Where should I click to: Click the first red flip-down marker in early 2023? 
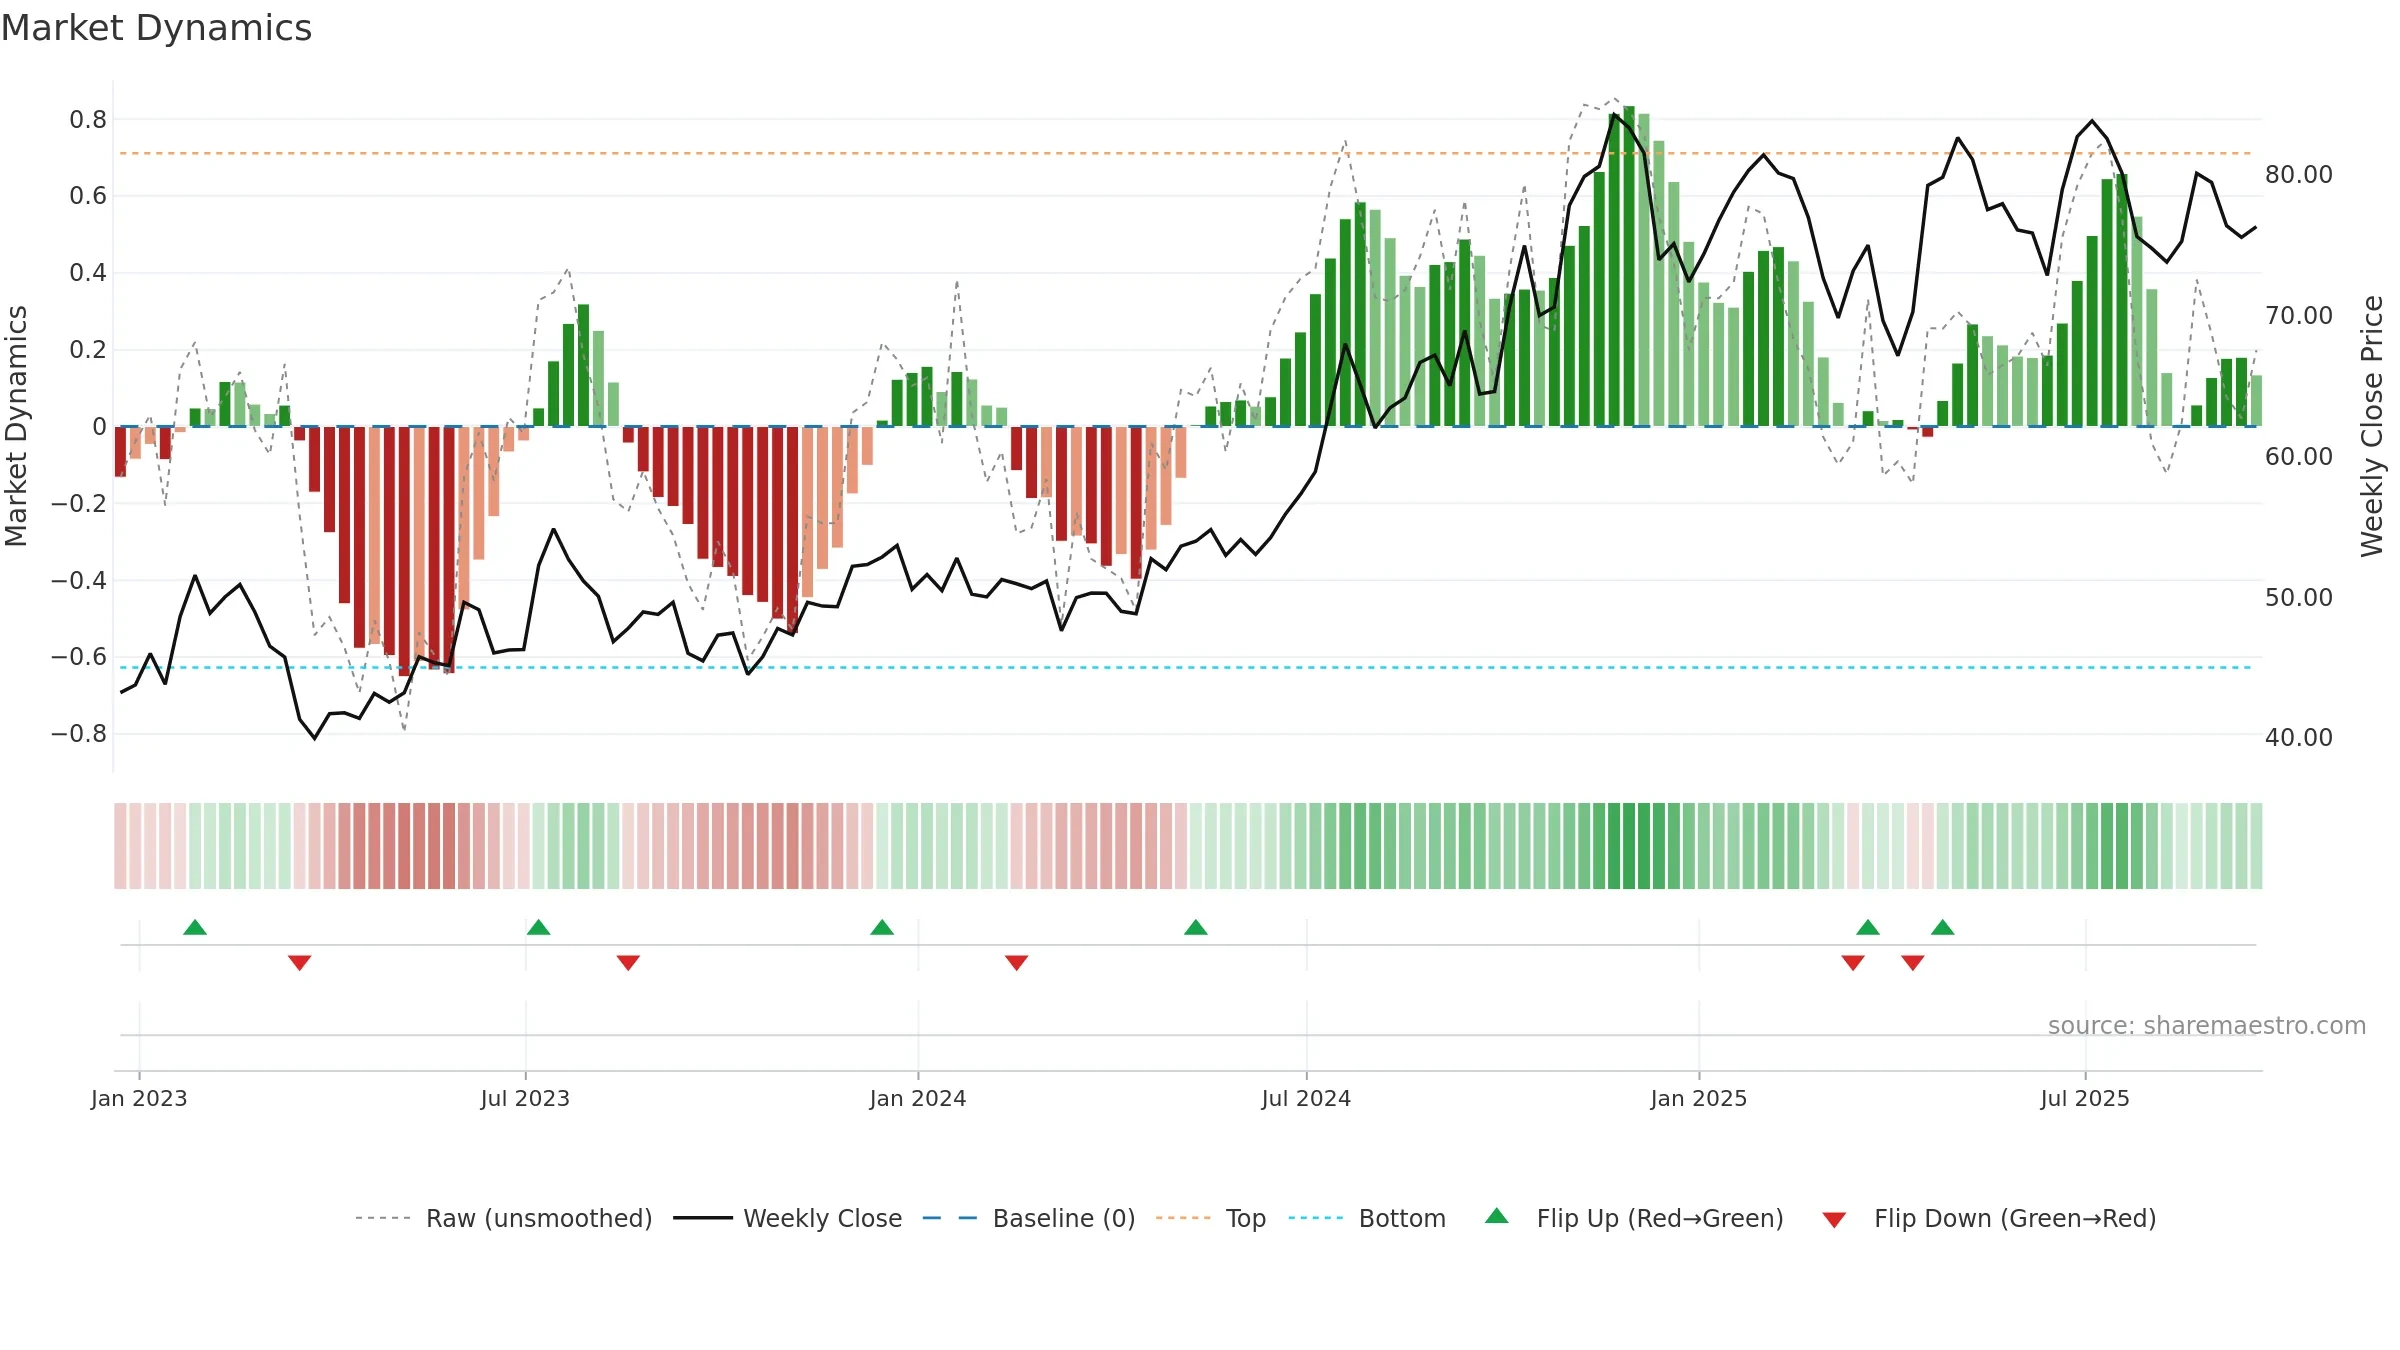coord(299,963)
